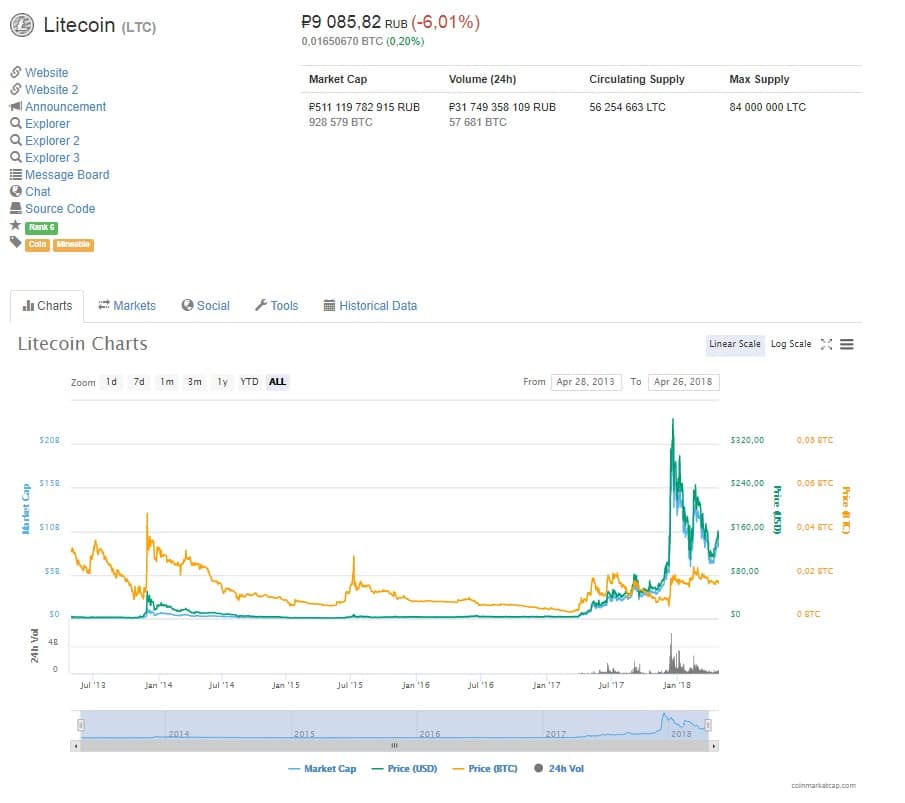905x803 pixels.
Task: Open the Website 2 link
Action: point(51,89)
